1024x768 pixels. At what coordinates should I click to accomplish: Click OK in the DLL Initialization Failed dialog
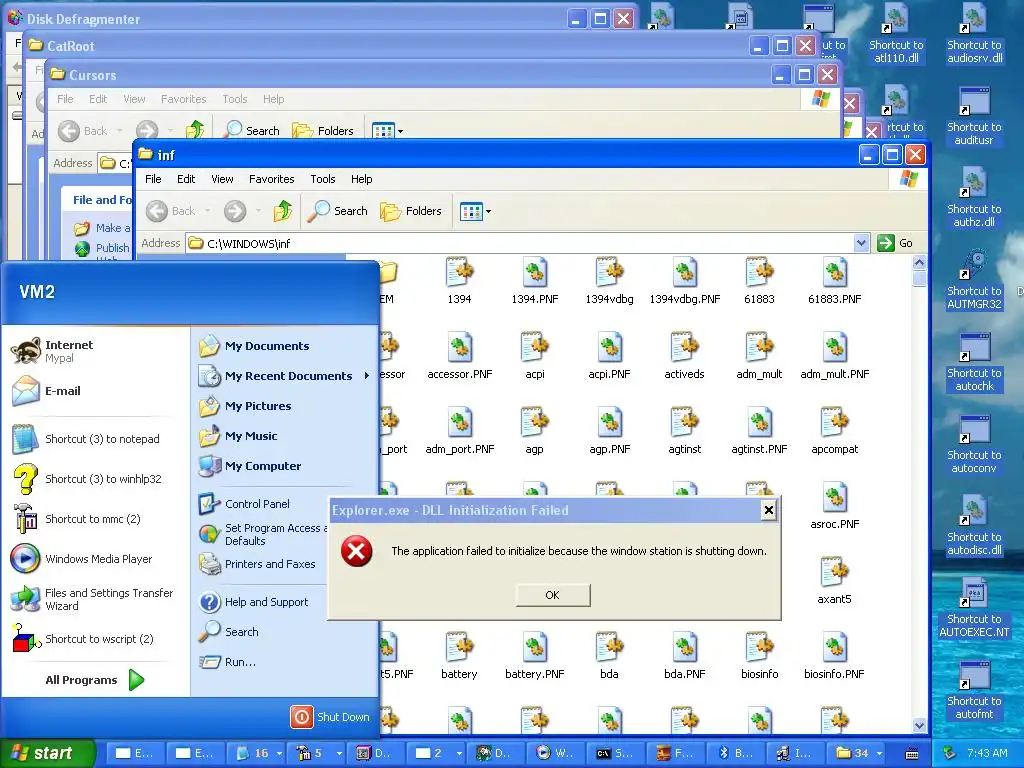coord(552,595)
